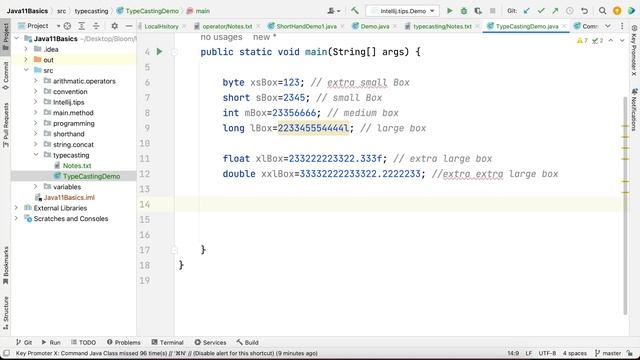This screenshot has width=640, height=360.
Task: Click the master branch status widget
Action: (x=608, y=353)
